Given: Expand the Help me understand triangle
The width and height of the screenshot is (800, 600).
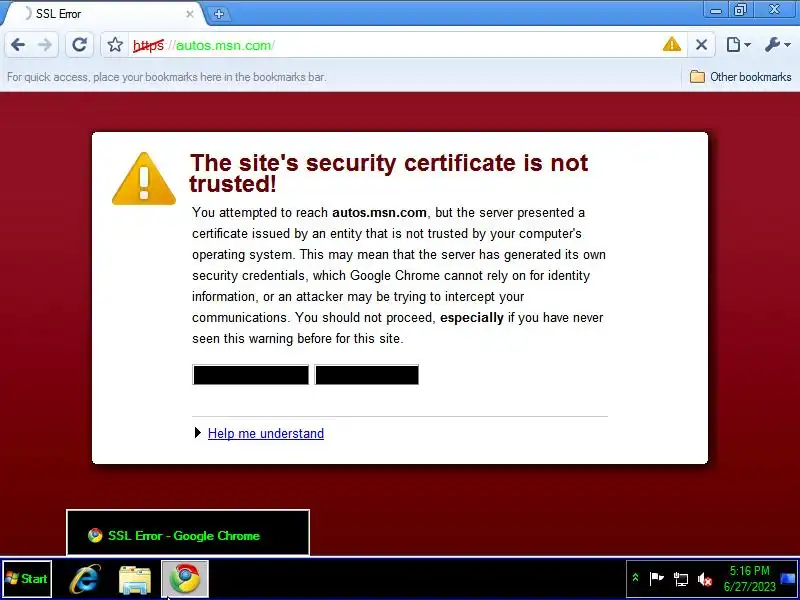Looking at the screenshot, I should click(x=198, y=433).
